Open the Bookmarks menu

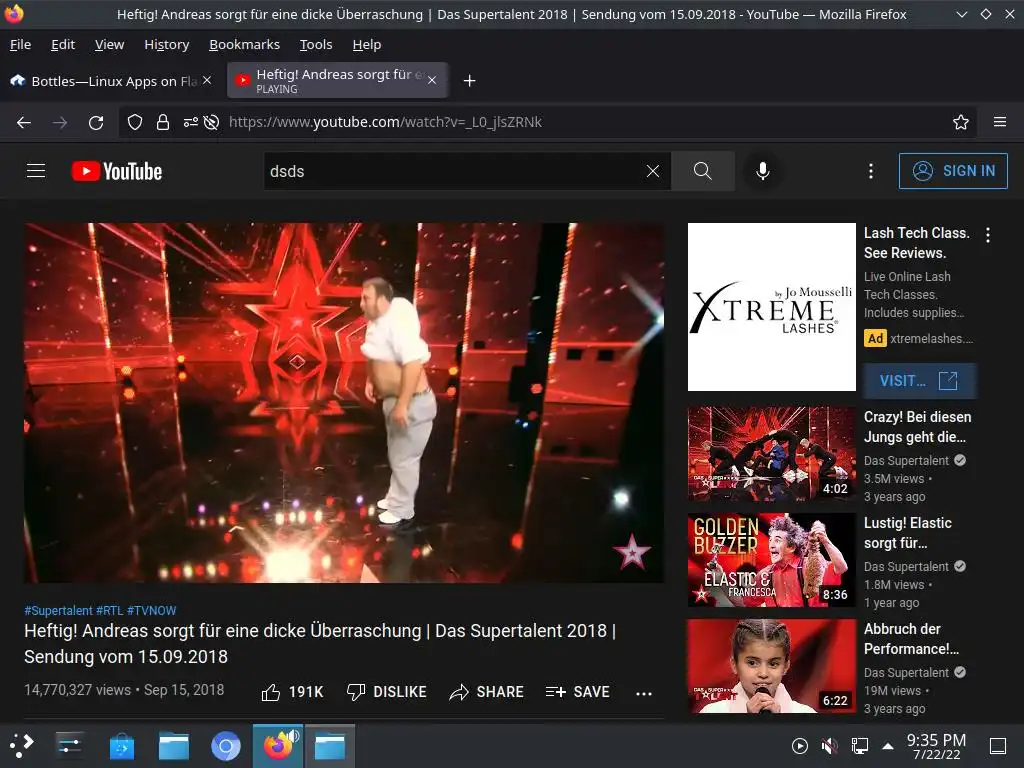(244, 44)
